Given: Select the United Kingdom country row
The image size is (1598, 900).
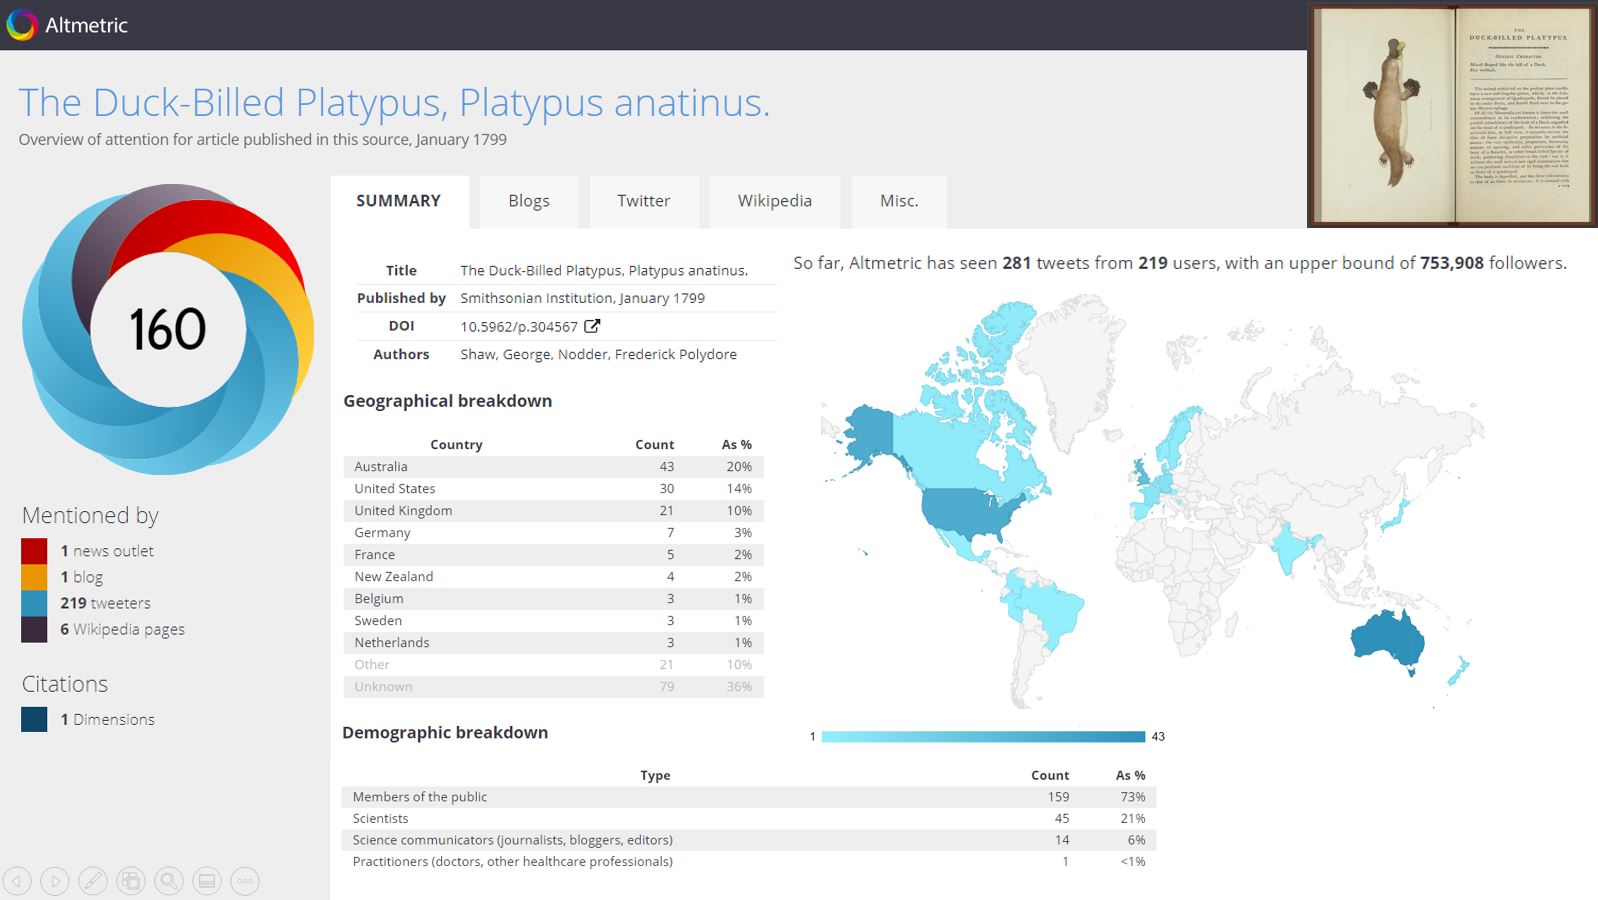Looking at the screenshot, I should pyautogui.click(x=553, y=511).
